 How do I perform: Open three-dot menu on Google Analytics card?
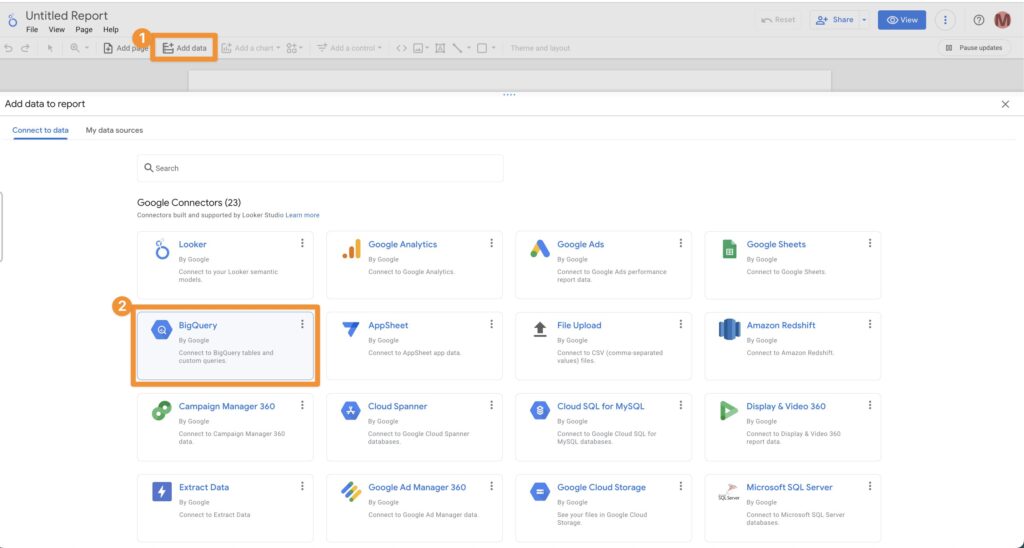click(491, 243)
